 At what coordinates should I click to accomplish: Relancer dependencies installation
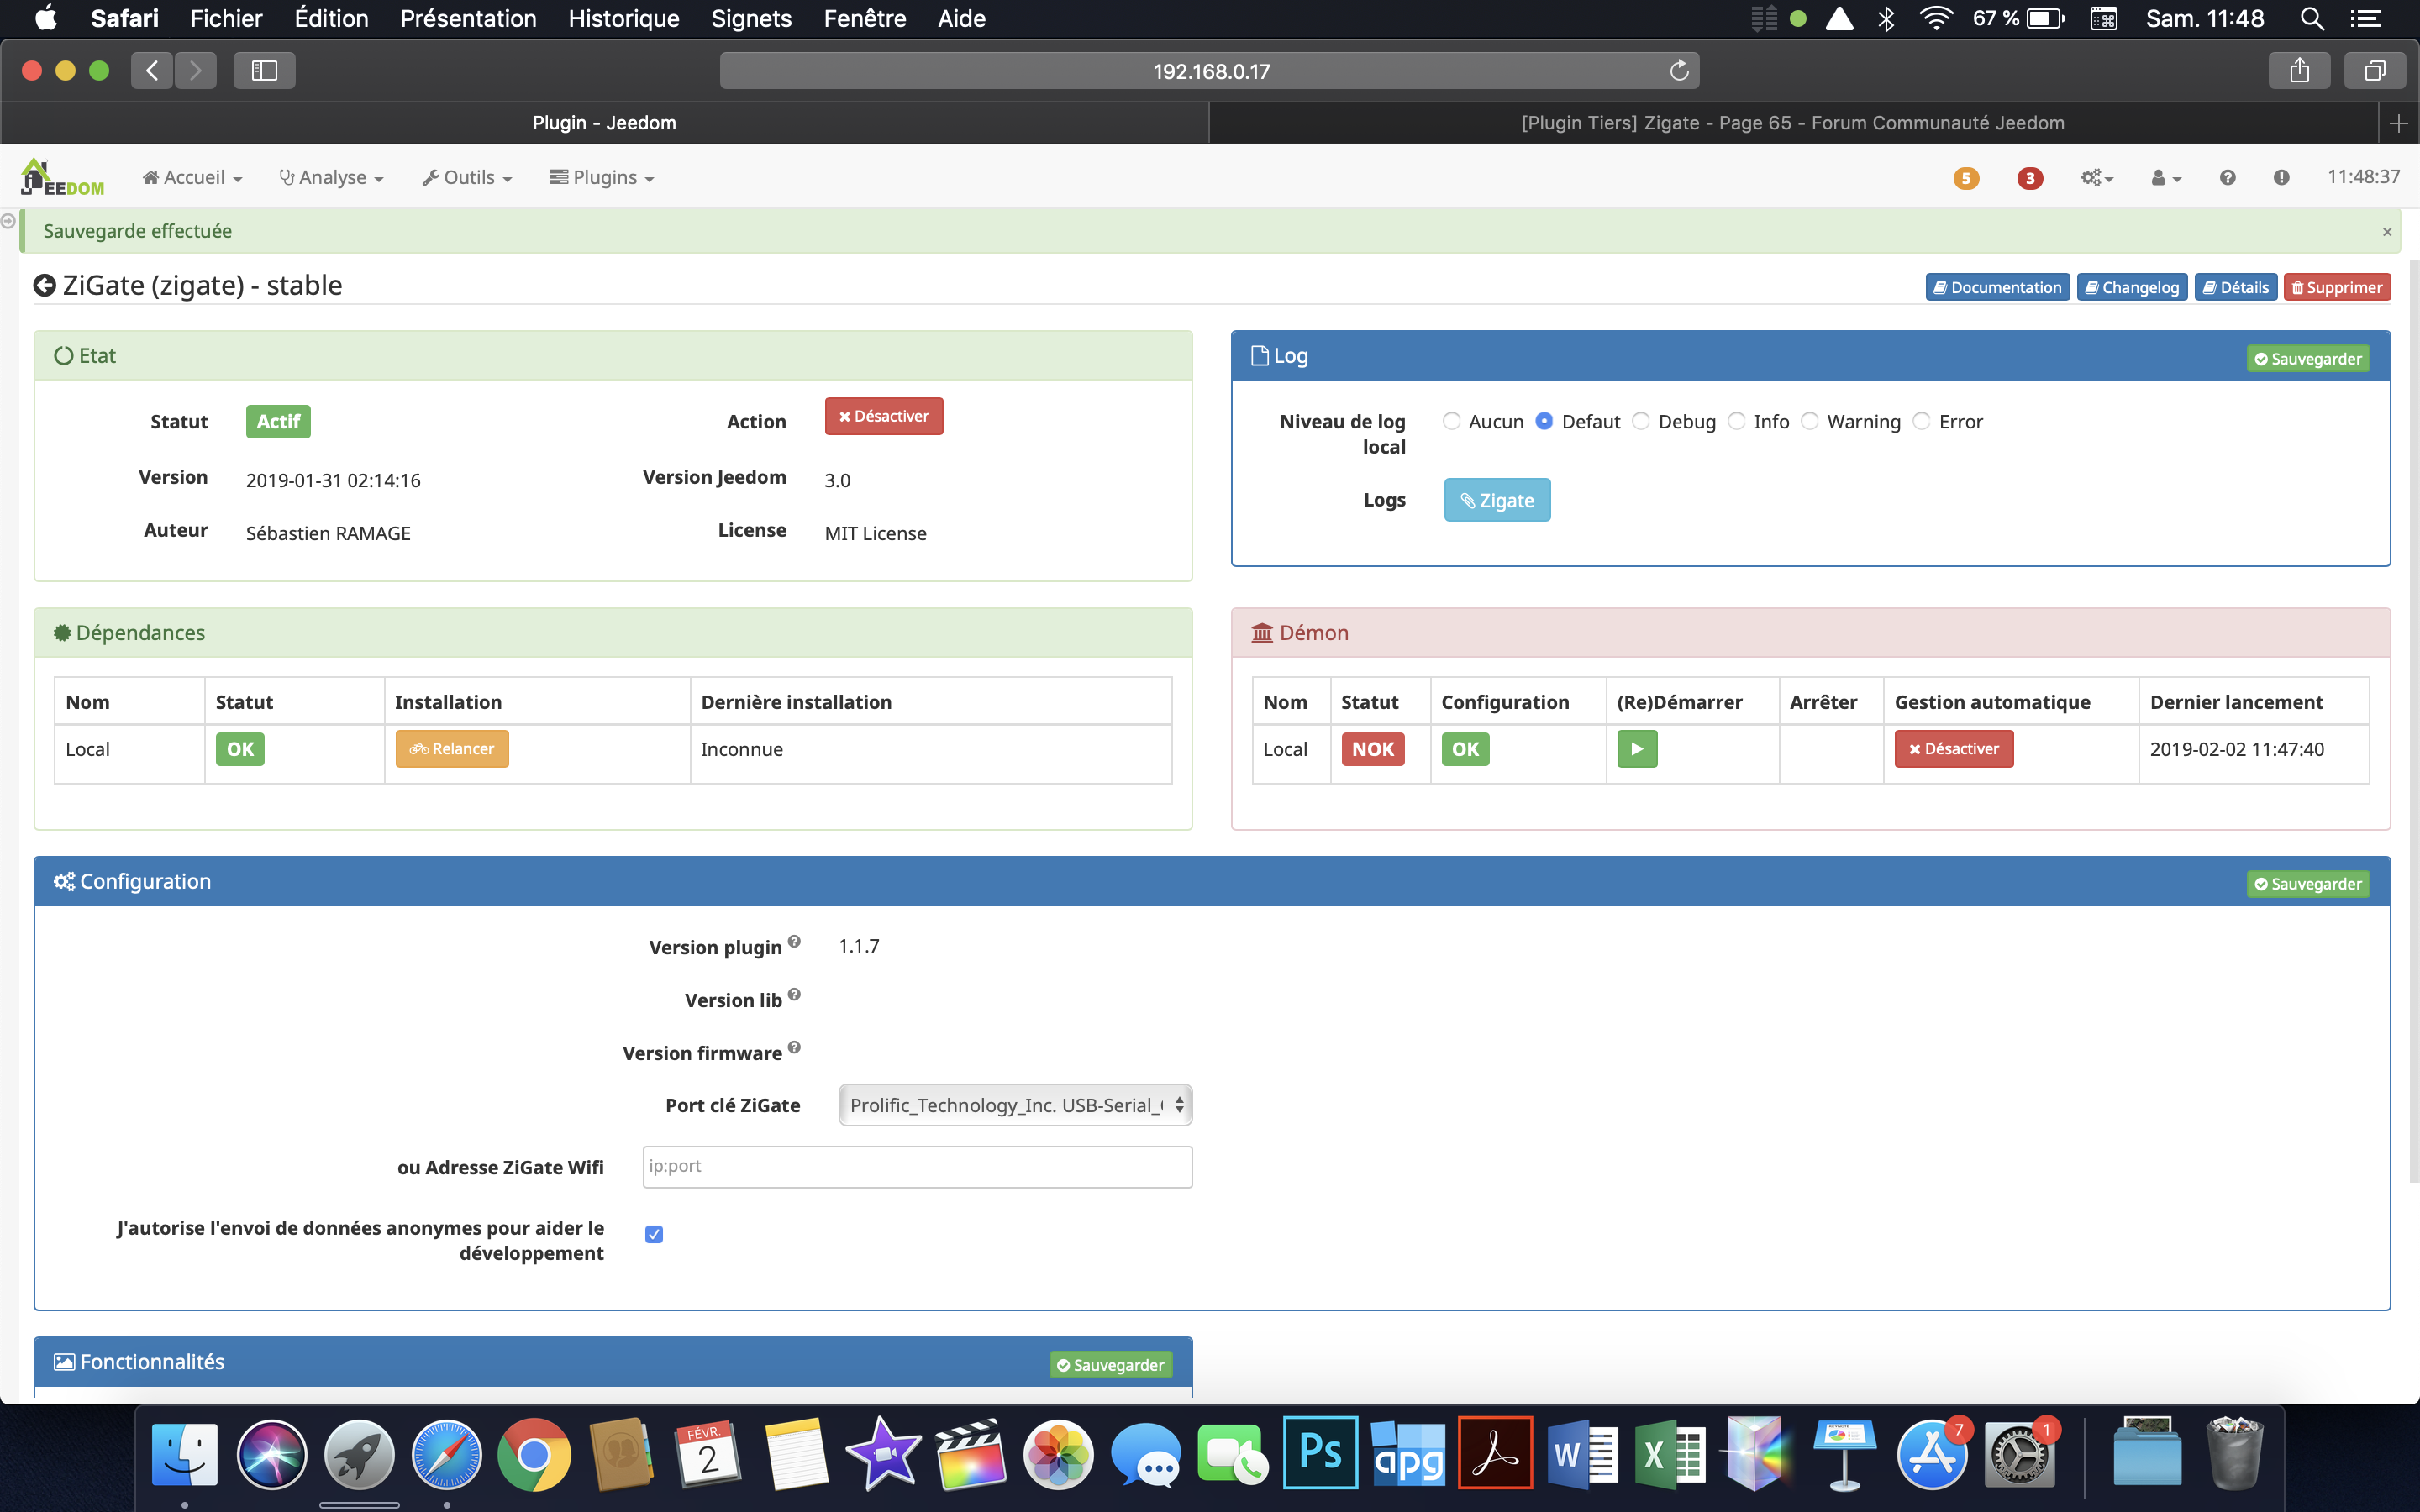point(452,749)
